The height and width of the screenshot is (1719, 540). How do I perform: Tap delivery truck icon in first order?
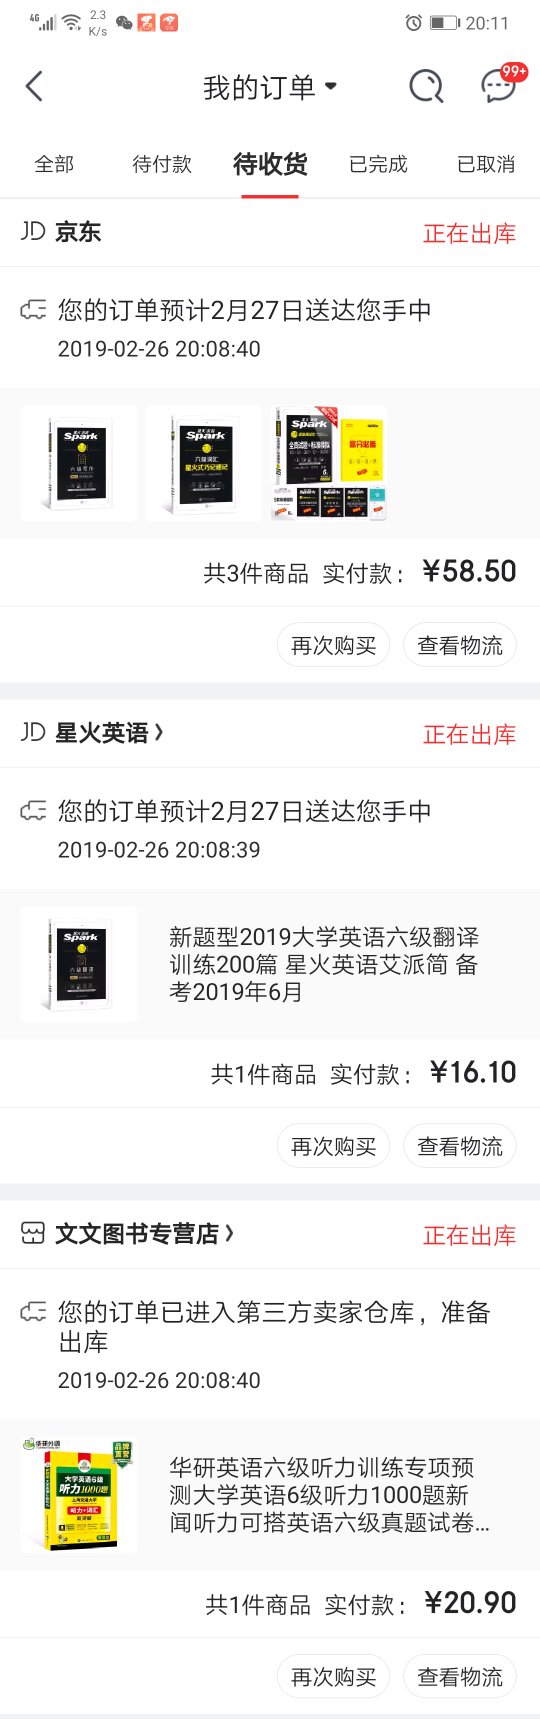[33, 311]
